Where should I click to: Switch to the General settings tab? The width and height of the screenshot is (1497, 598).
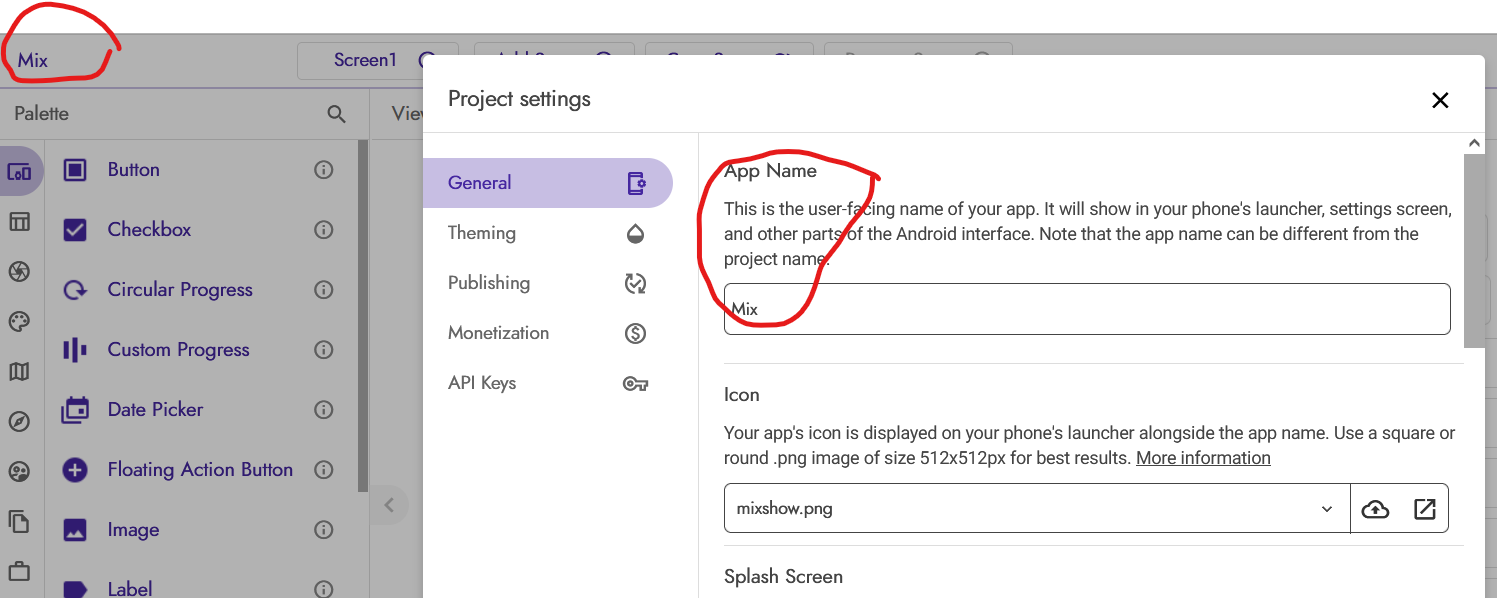point(548,183)
